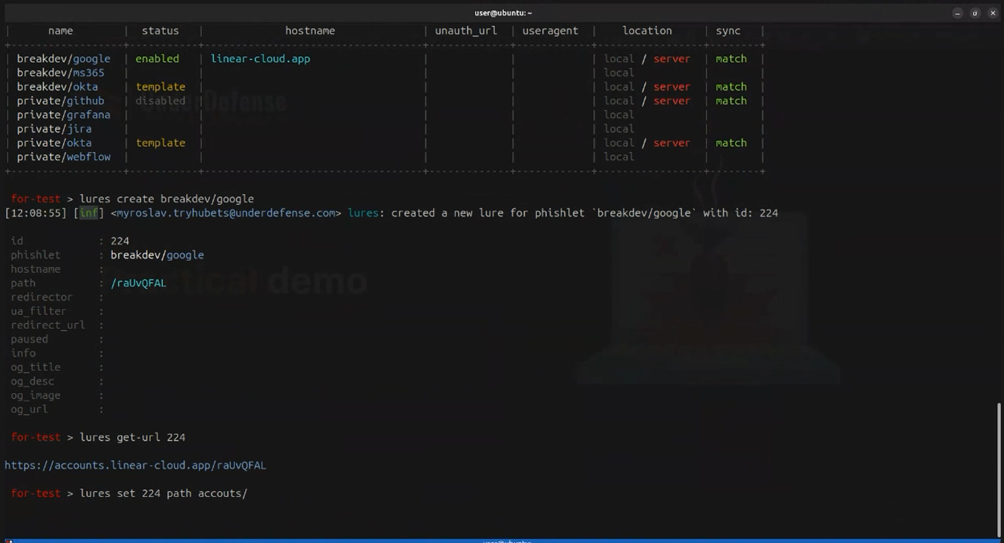Image resolution: width=1004 pixels, height=543 pixels.
Task: Click the terminal window close button
Action: click(992, 13)
